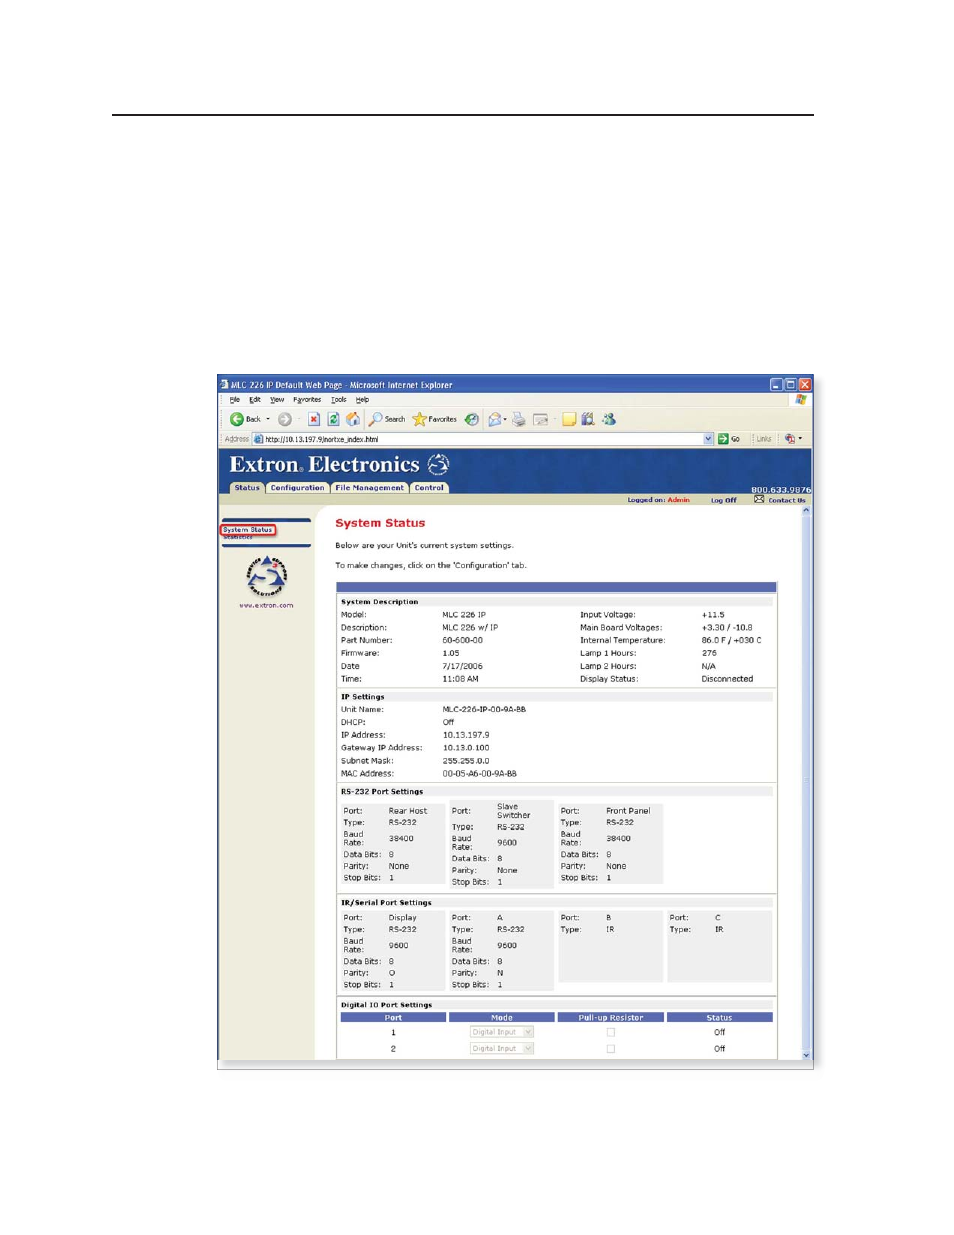Open the www.extron.com link
954x1235 pixels.
click(266, 605)
